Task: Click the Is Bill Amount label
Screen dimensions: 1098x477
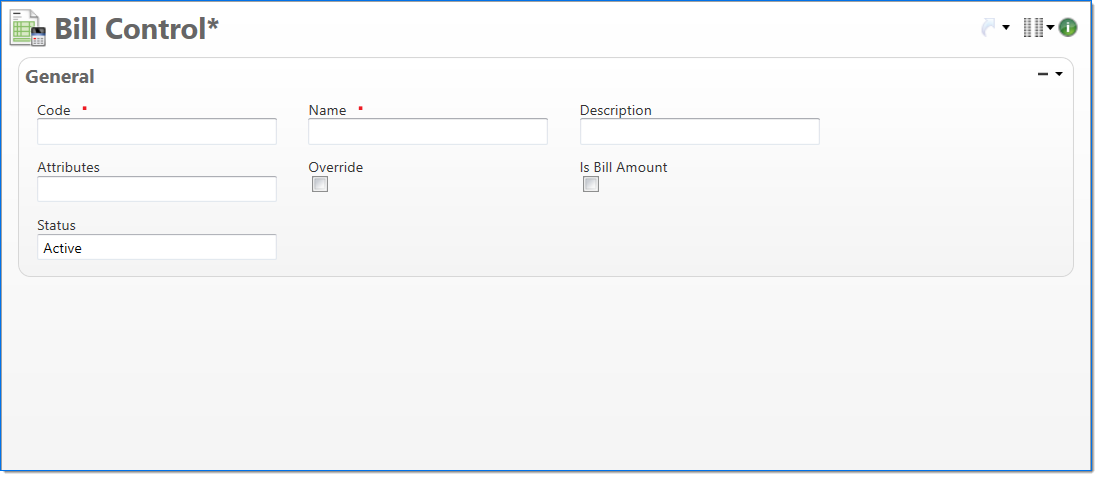Action: click(623, 167)
